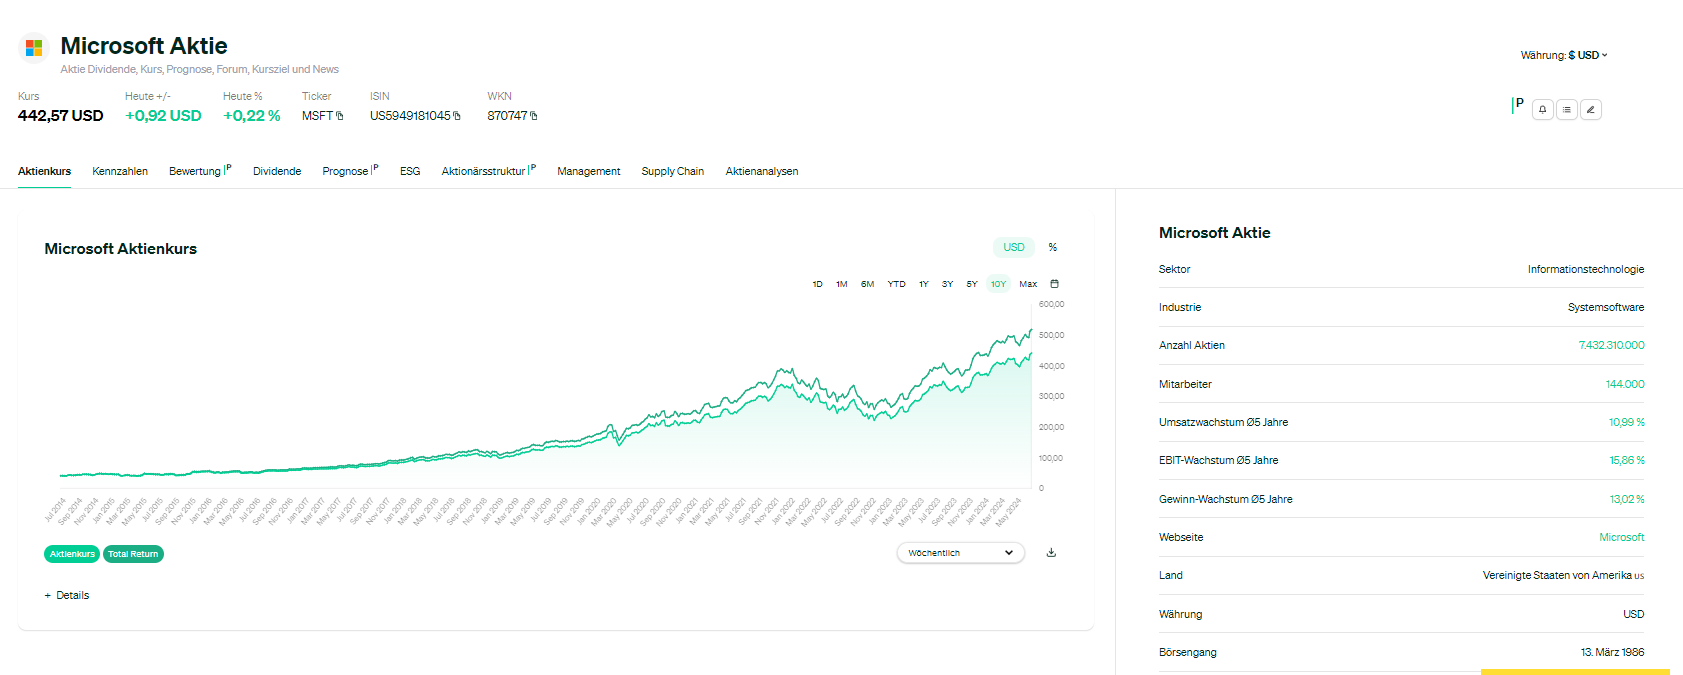Select the YTD chart range
The image size is (1683, 675).
(x=897, y=284)
